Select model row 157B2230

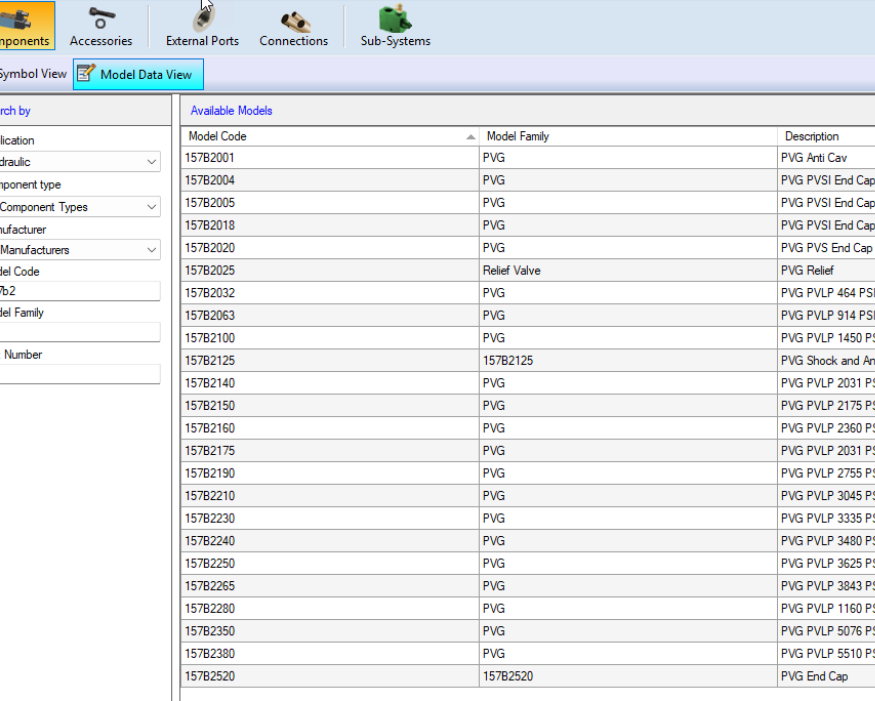point(528,518)
